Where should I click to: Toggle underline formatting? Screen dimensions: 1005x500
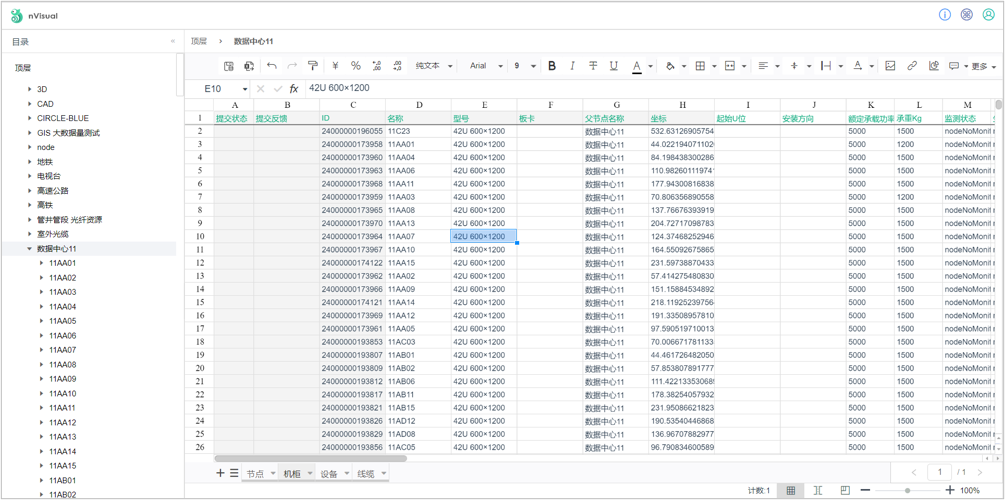coord(613,65)
